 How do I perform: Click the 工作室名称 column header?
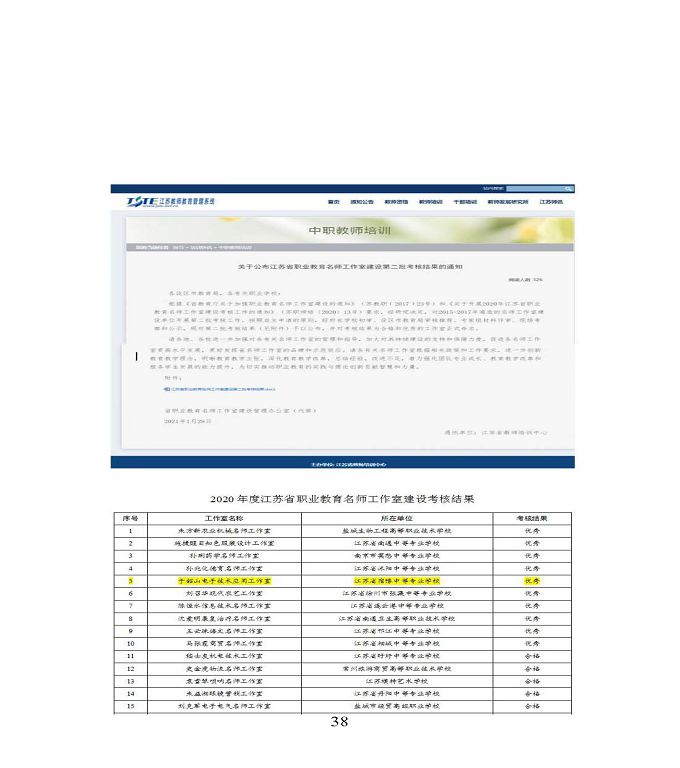point(224,518)
